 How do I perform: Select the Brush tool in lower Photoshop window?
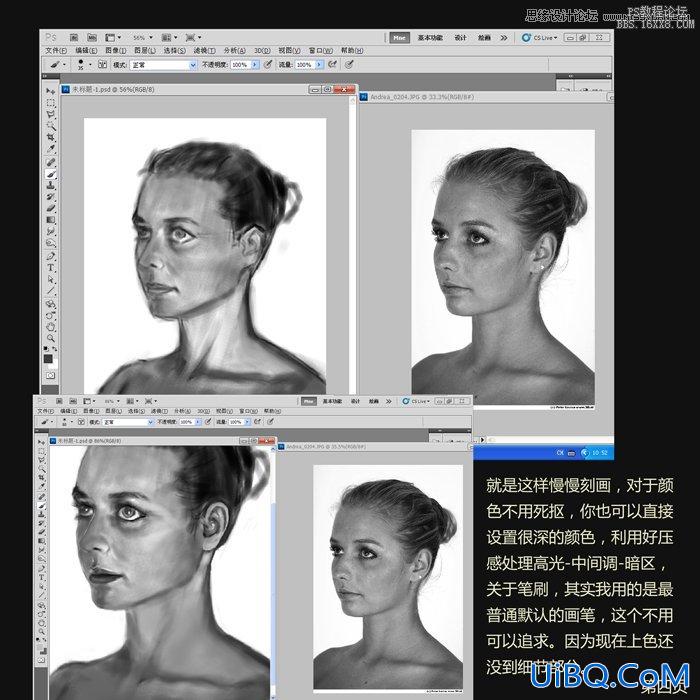point(42,505)
